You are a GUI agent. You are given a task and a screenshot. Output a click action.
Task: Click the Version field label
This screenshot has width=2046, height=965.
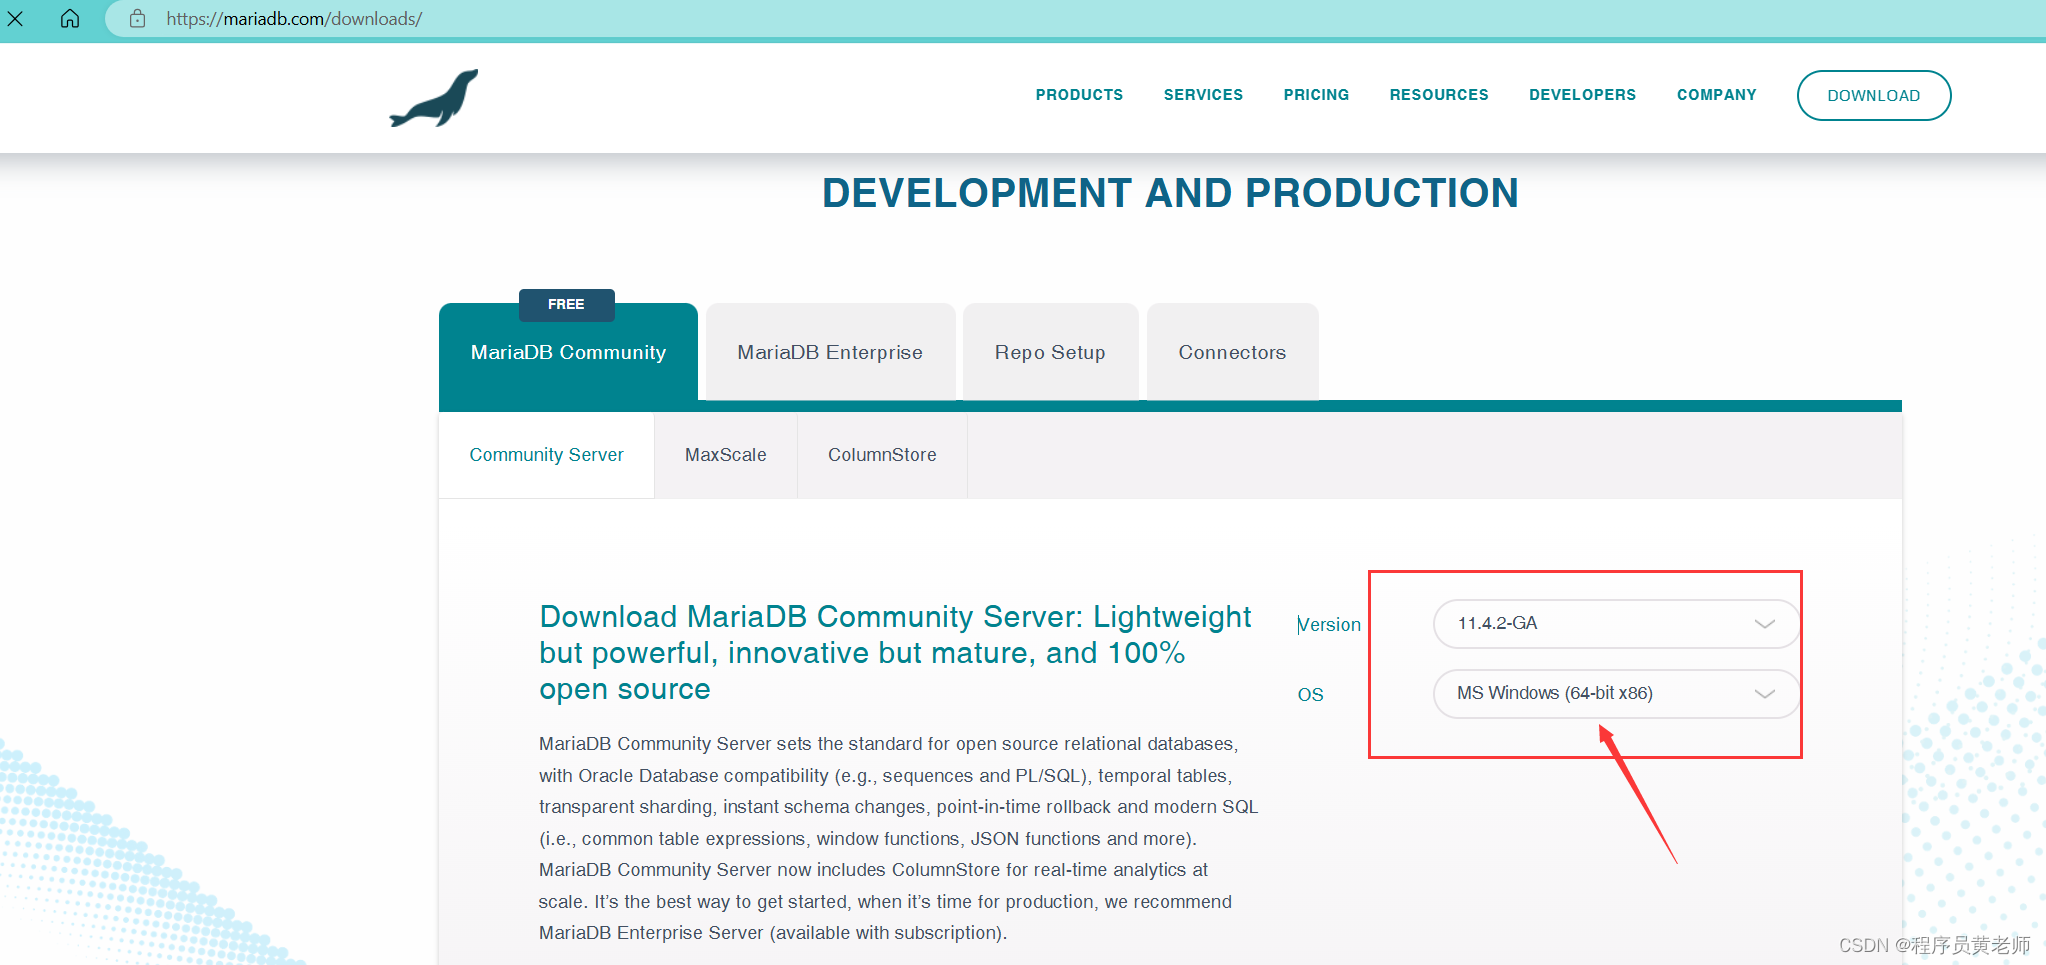(x=1329, y=624)
